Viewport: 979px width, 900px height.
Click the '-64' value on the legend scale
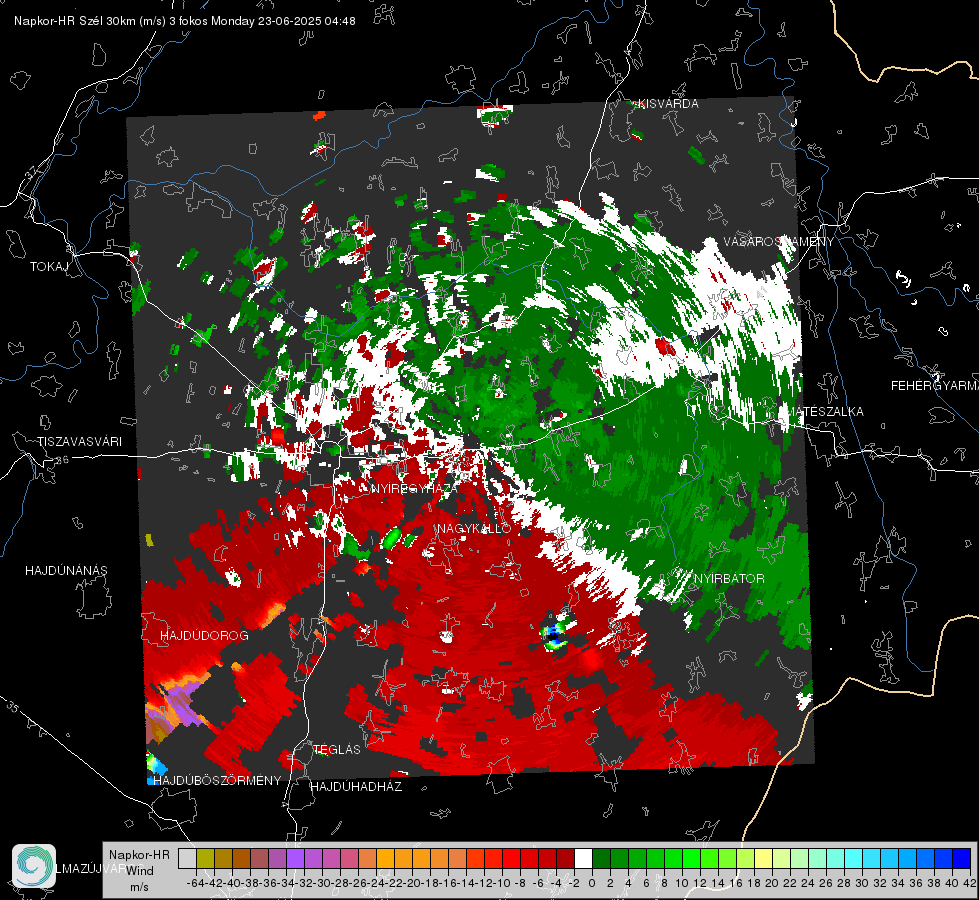coord(196,883)
